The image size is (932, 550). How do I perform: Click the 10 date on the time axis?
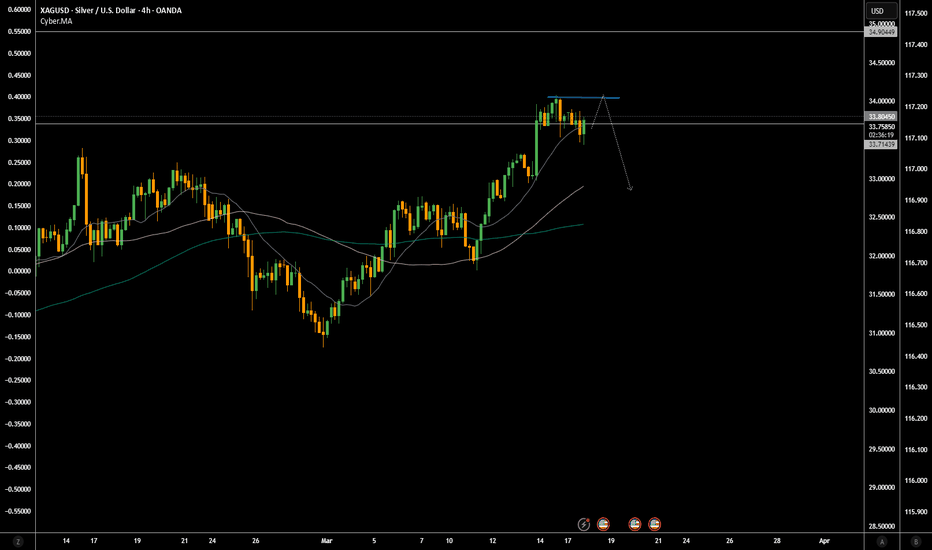(449, 540)
